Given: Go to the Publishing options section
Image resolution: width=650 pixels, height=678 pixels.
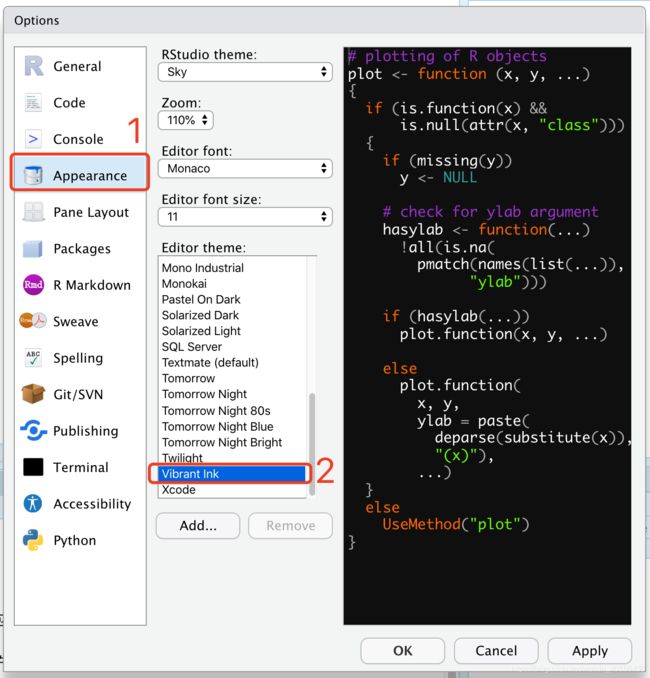Looking at the screenshot, I should pos(80,431).
